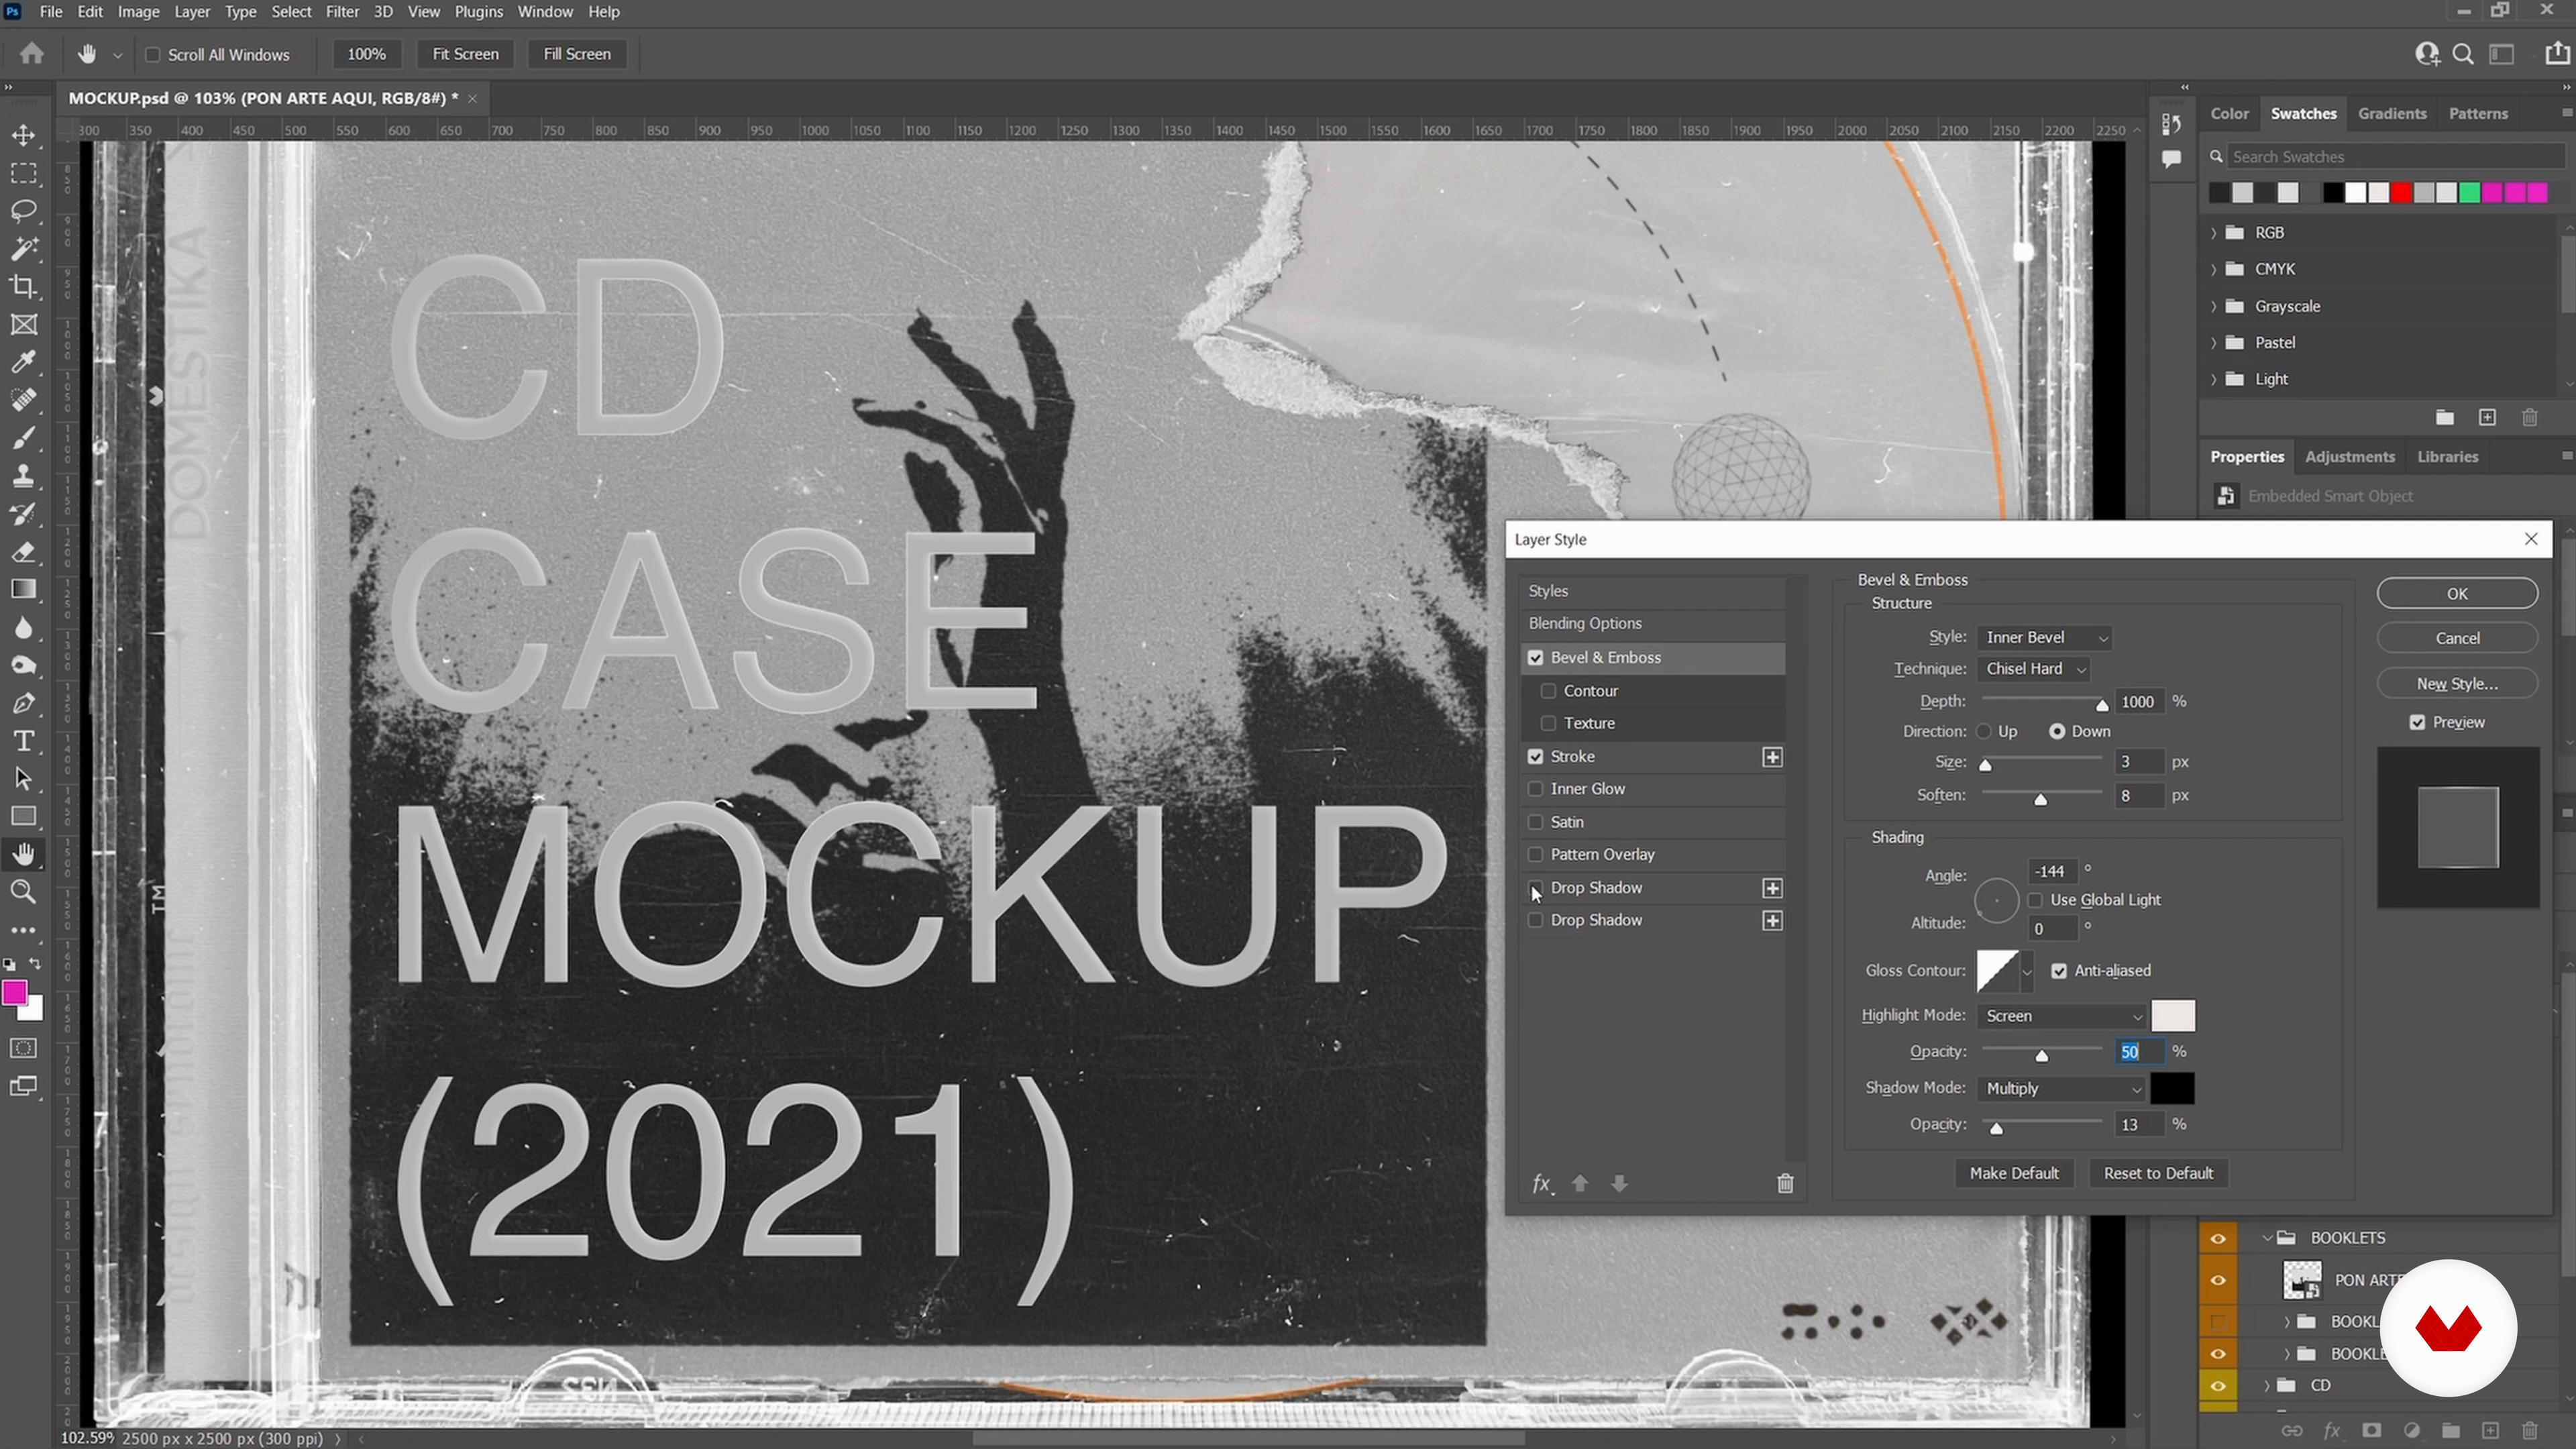Open the Filter menu
Image resolution: width=2576 pixels, height=1449 pixels.
(341, 12)
